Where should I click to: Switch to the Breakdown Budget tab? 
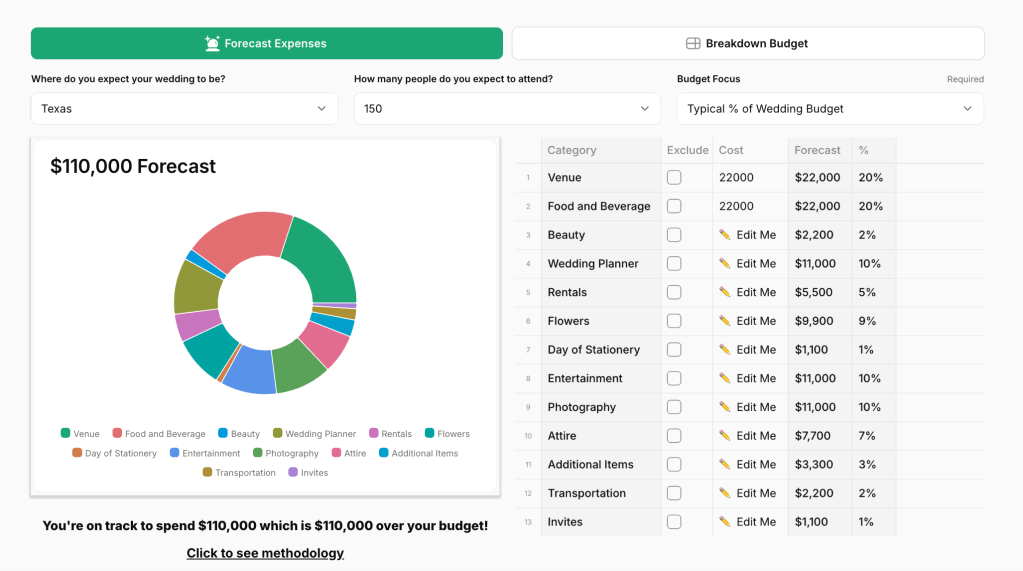tap(748, 43)
